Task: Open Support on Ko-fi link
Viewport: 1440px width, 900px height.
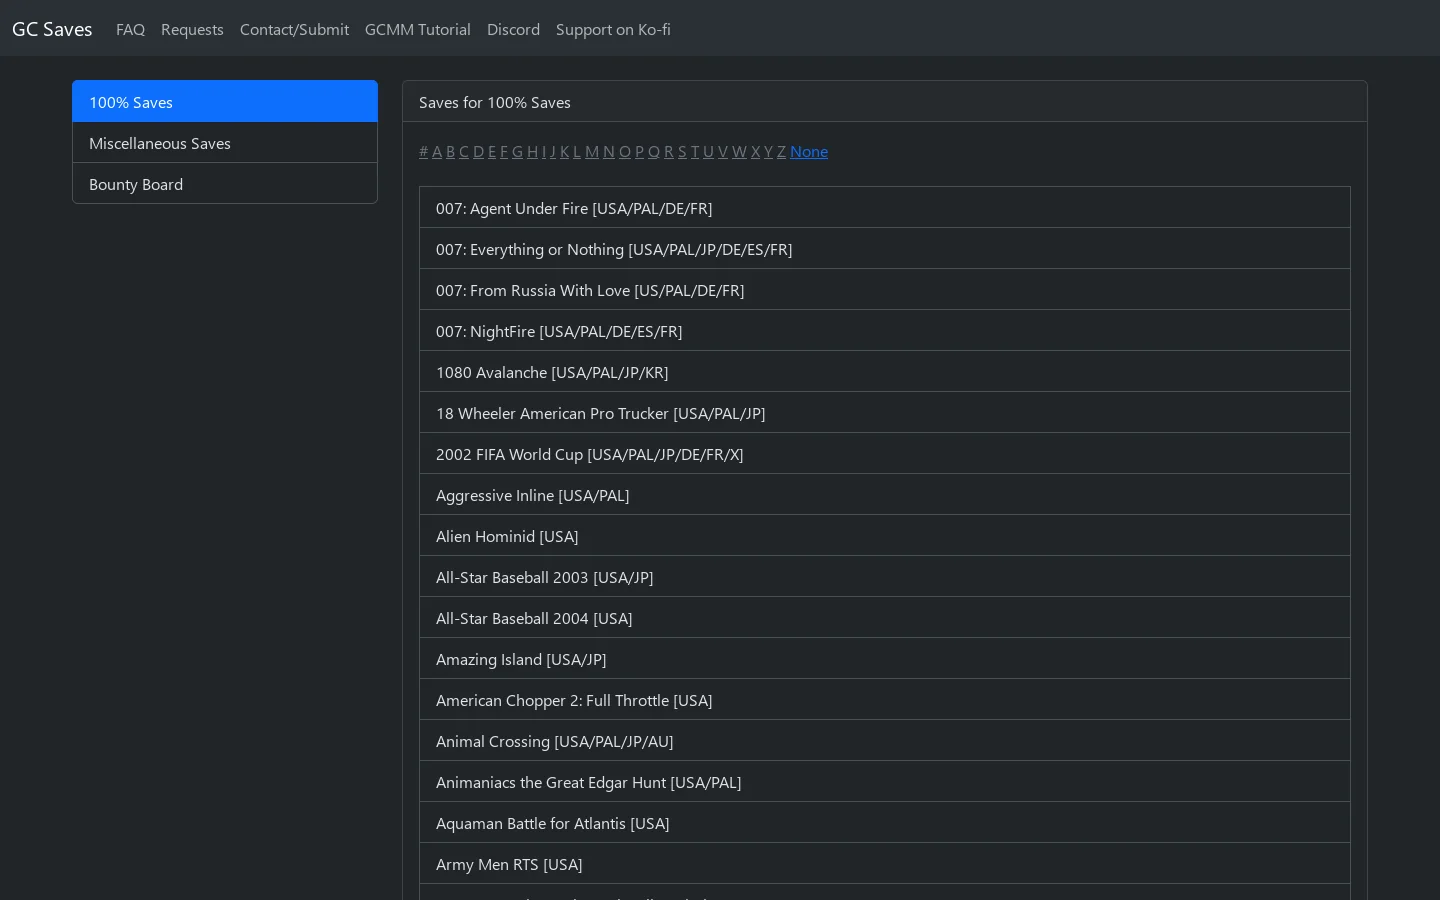Action: pyautogui.click(x=613, y=30)
